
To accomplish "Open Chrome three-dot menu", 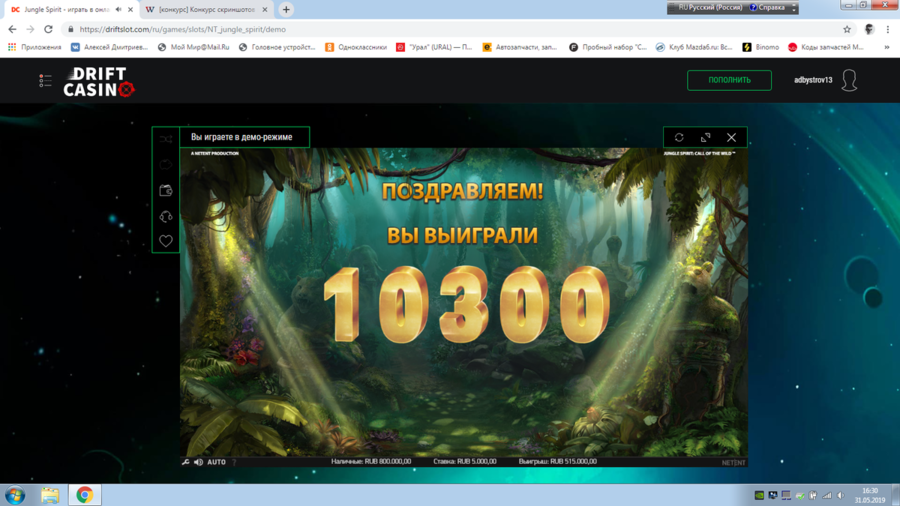I will coord(887,29).
